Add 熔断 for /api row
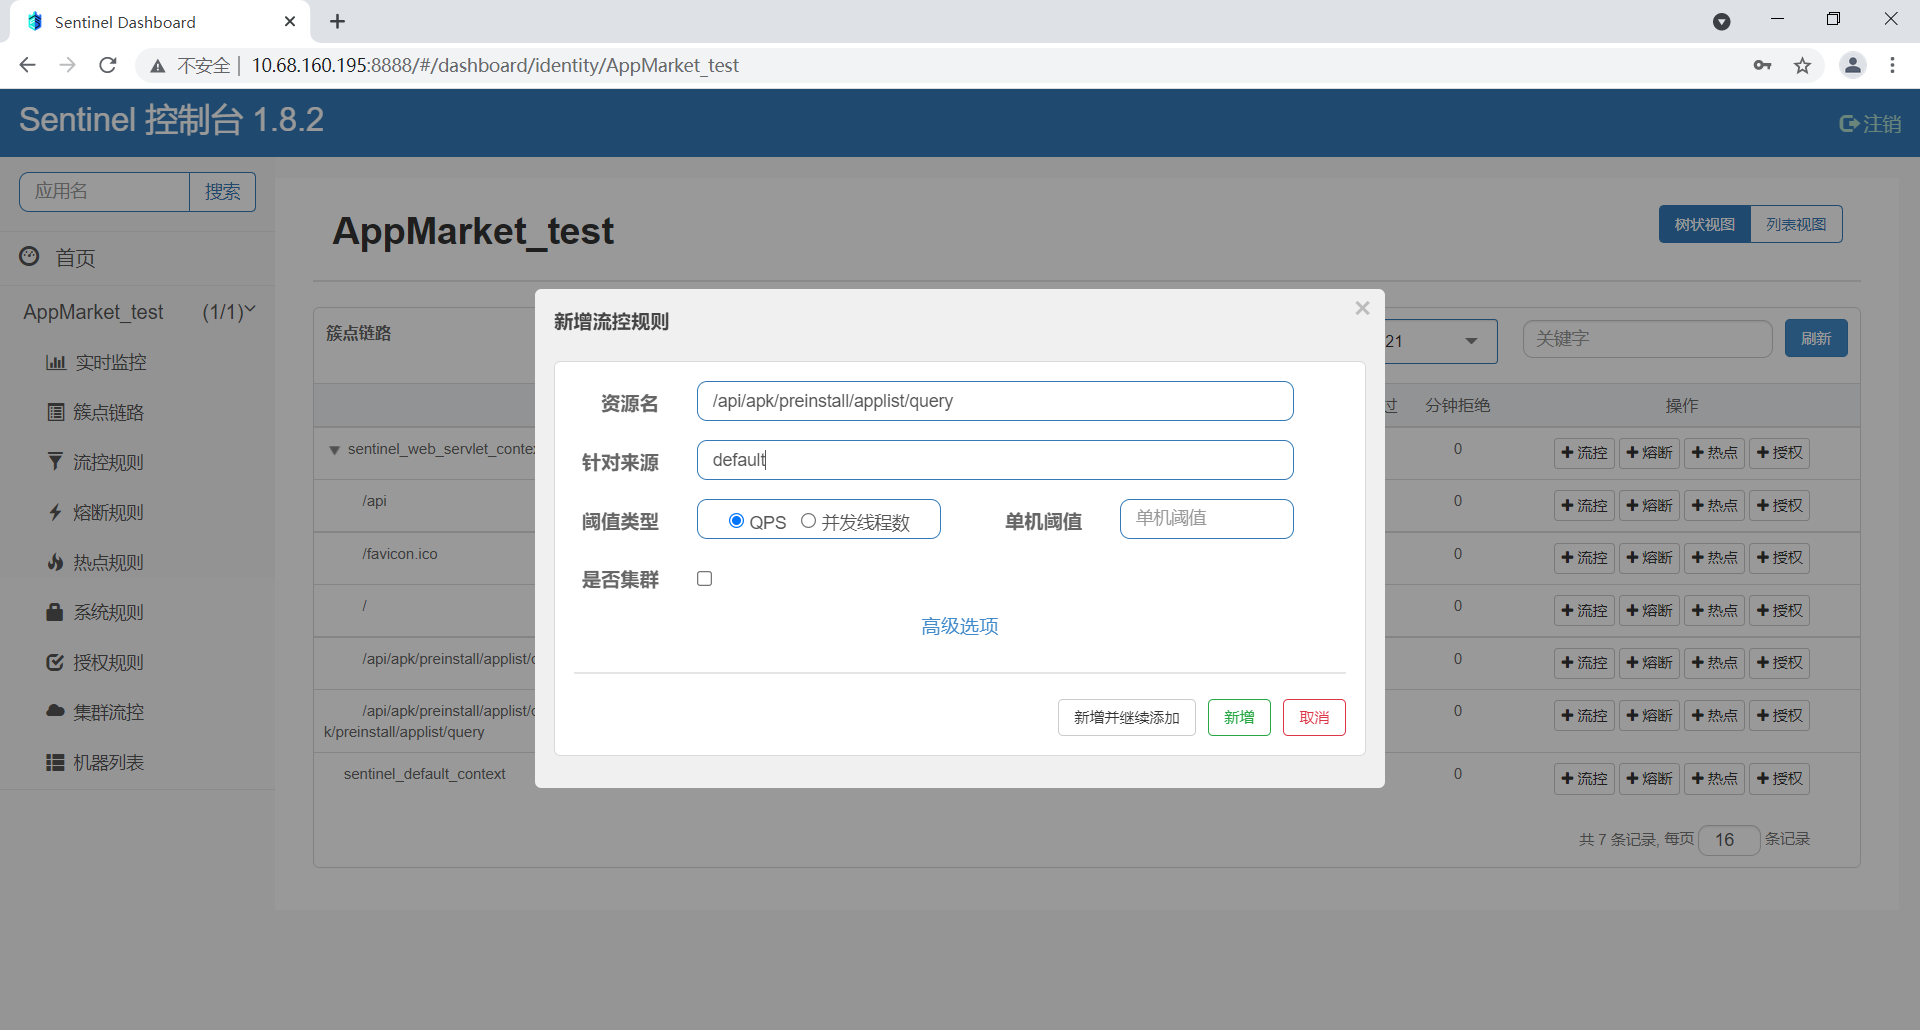This screenshot has height=1030, width=1920. tap(1649, 506)
